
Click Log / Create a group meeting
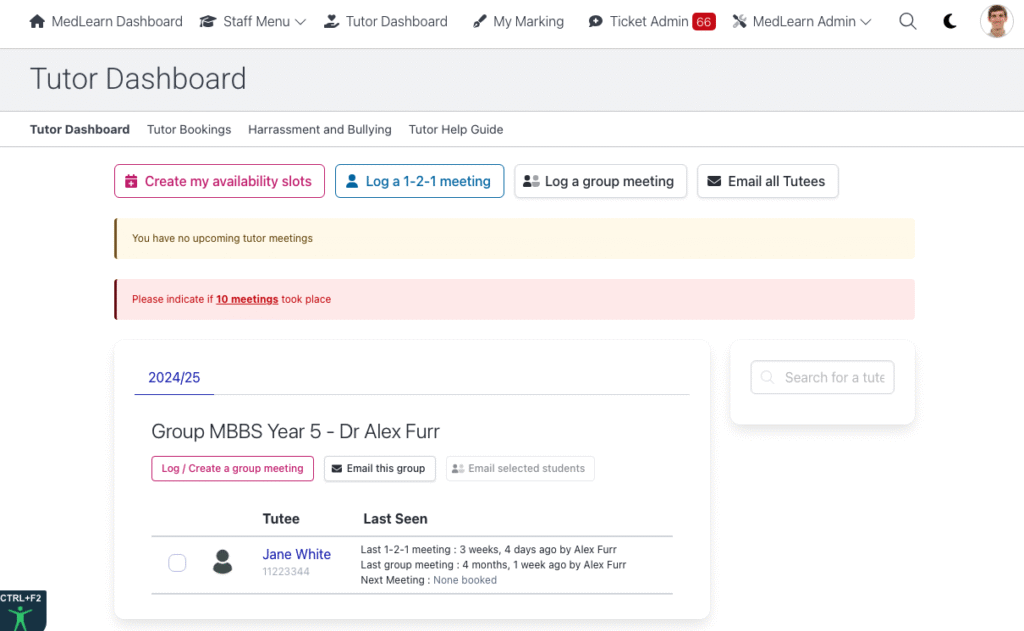pos(232,468)
